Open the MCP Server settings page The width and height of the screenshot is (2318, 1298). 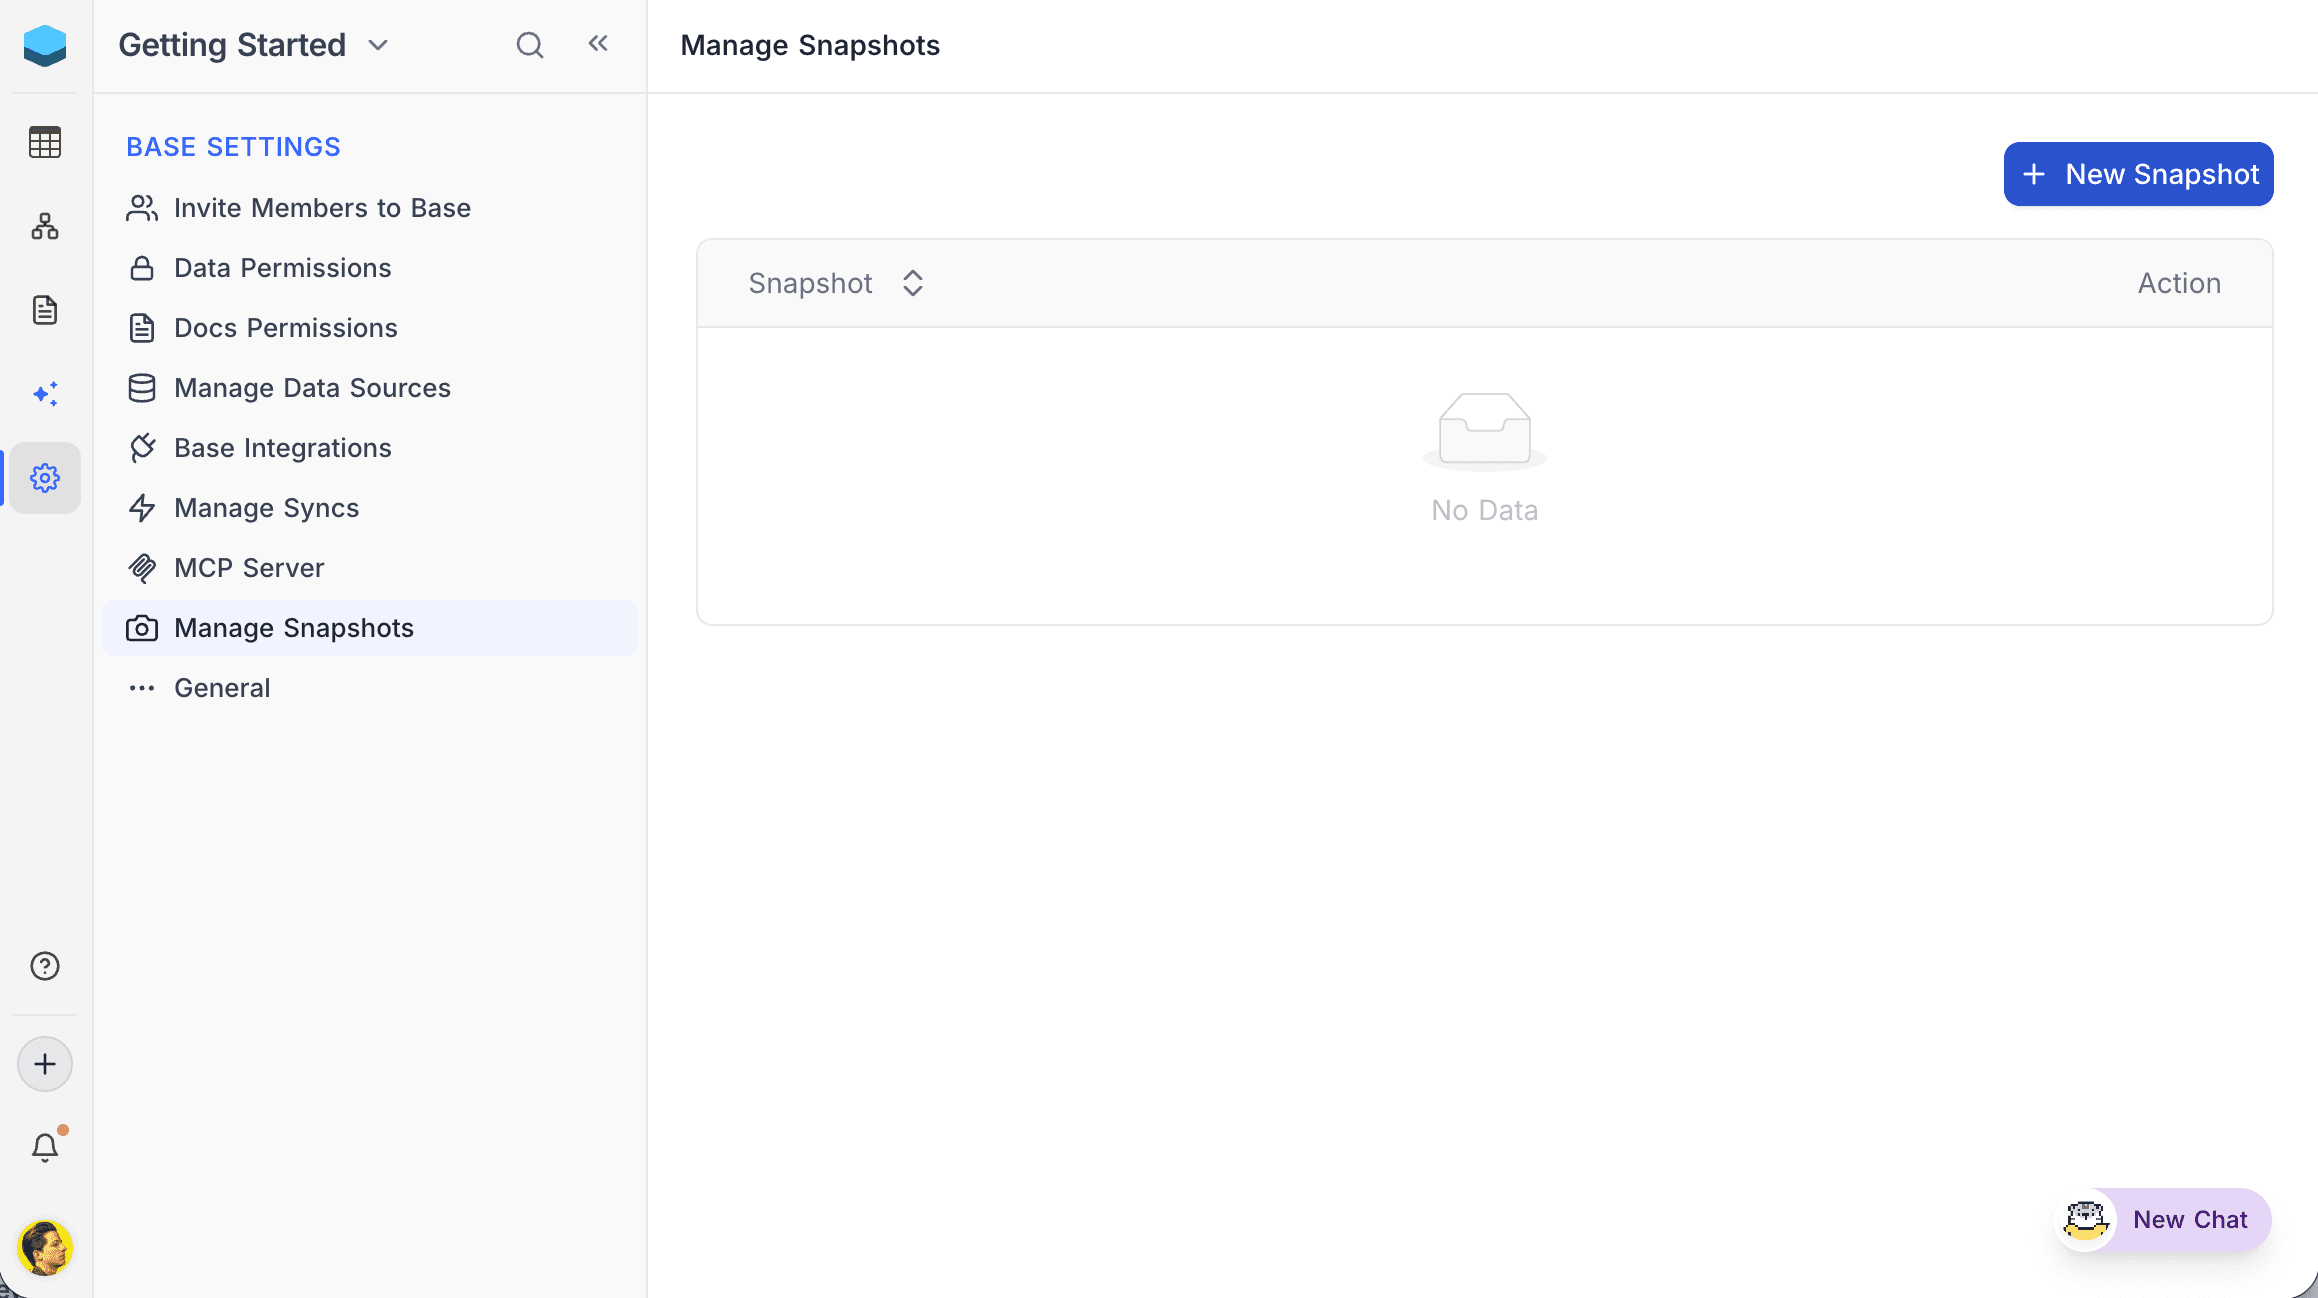249,568
